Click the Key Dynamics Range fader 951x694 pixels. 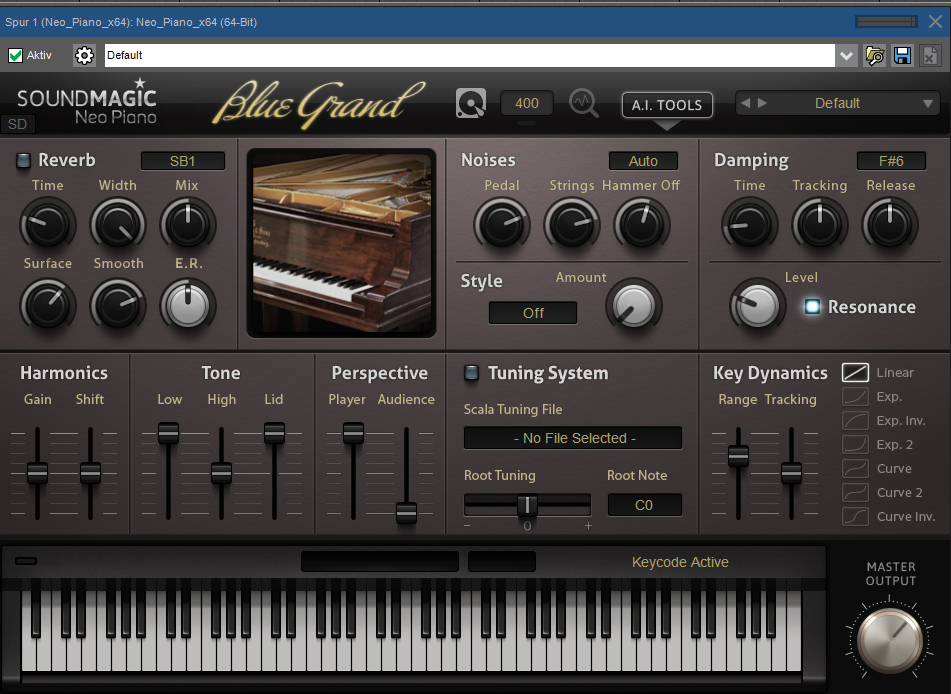pyautogui.click(x=738, y=456)
